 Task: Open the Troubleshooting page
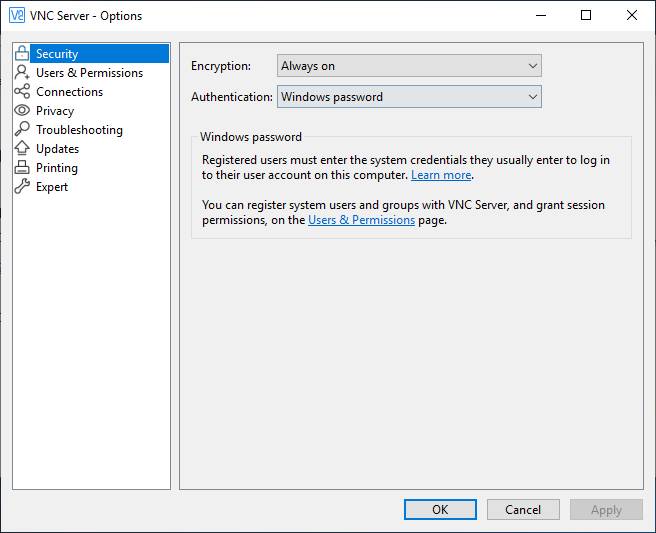coord(79,130)
